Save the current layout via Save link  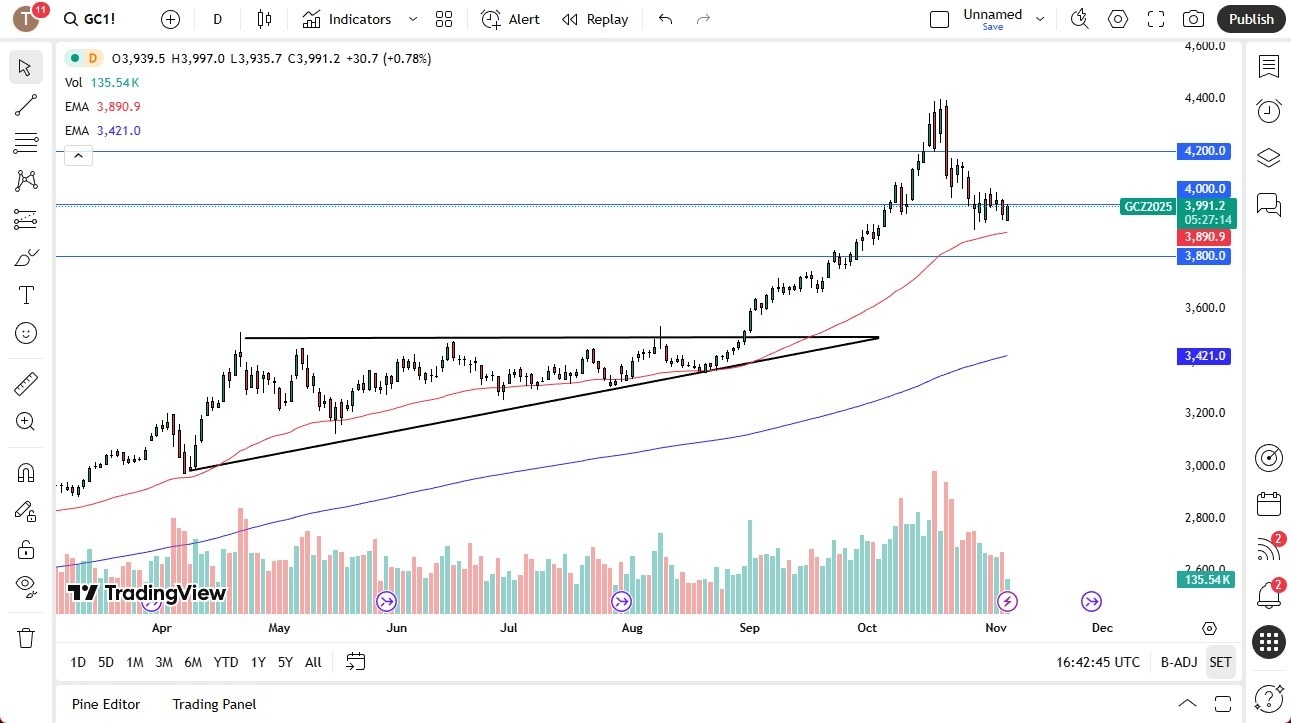point(992,27)
